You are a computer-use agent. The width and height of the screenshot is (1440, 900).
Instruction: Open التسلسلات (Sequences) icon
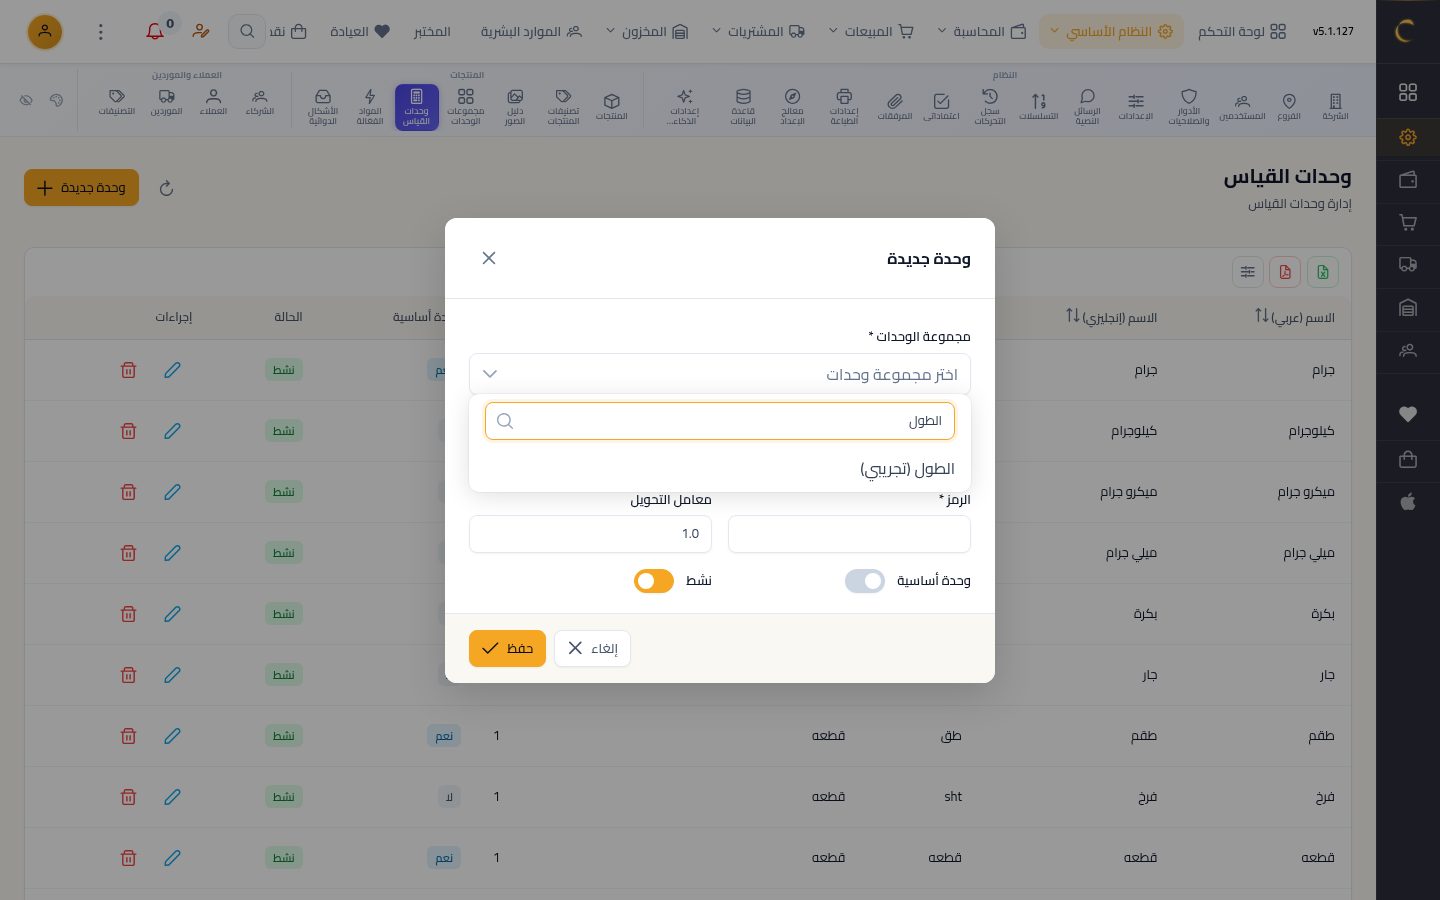coord(1039,107)
